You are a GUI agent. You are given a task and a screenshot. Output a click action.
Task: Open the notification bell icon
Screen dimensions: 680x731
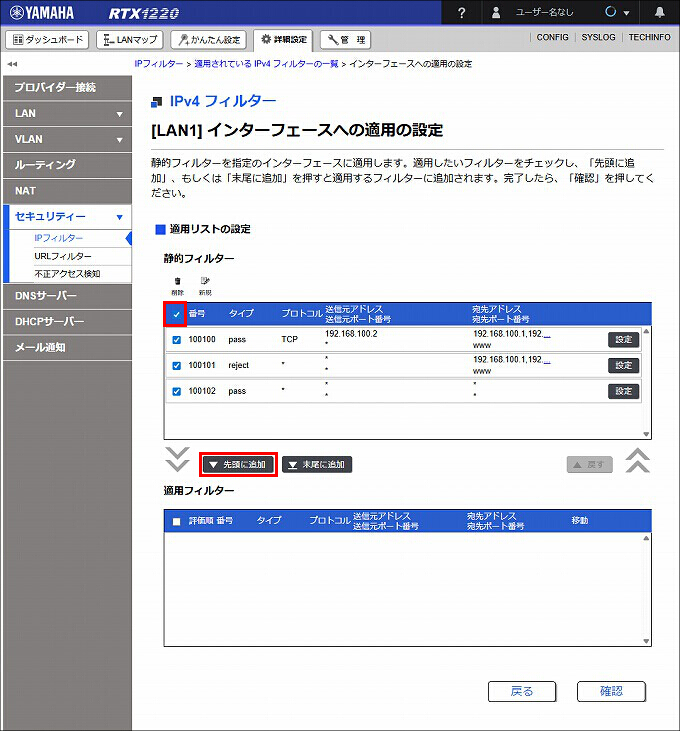pyautogui.click(x=659, y=13)
